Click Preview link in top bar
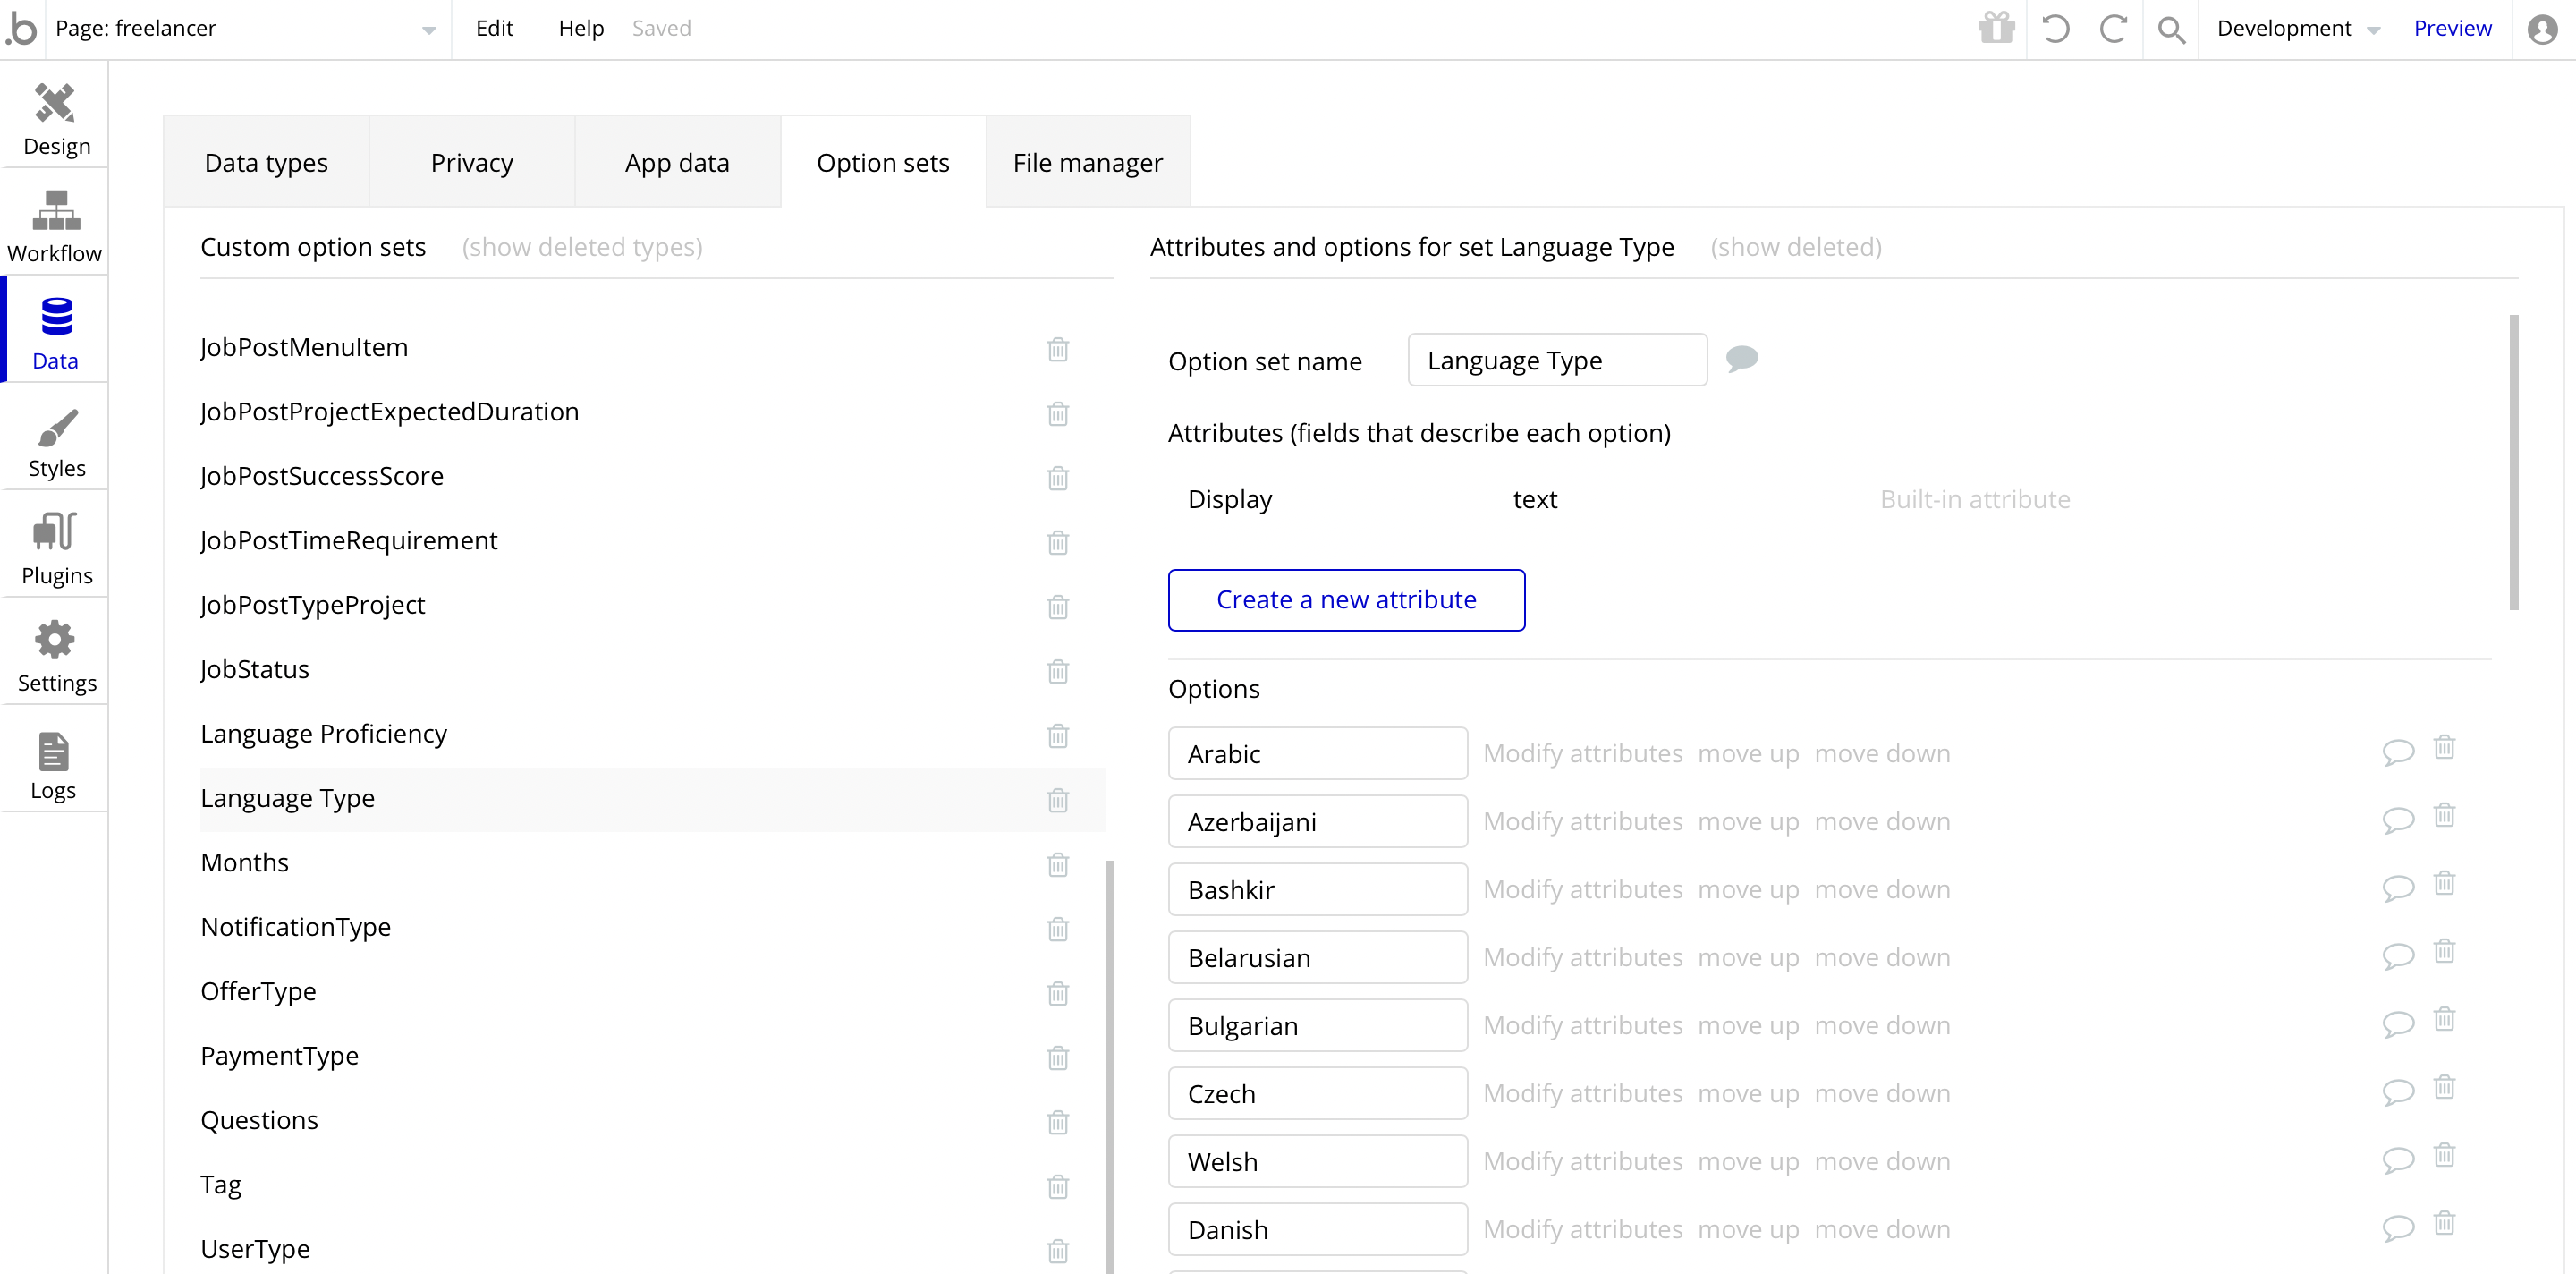Image resolution: width=2576 pixels, height=1274 pixels. [2452, 28]
